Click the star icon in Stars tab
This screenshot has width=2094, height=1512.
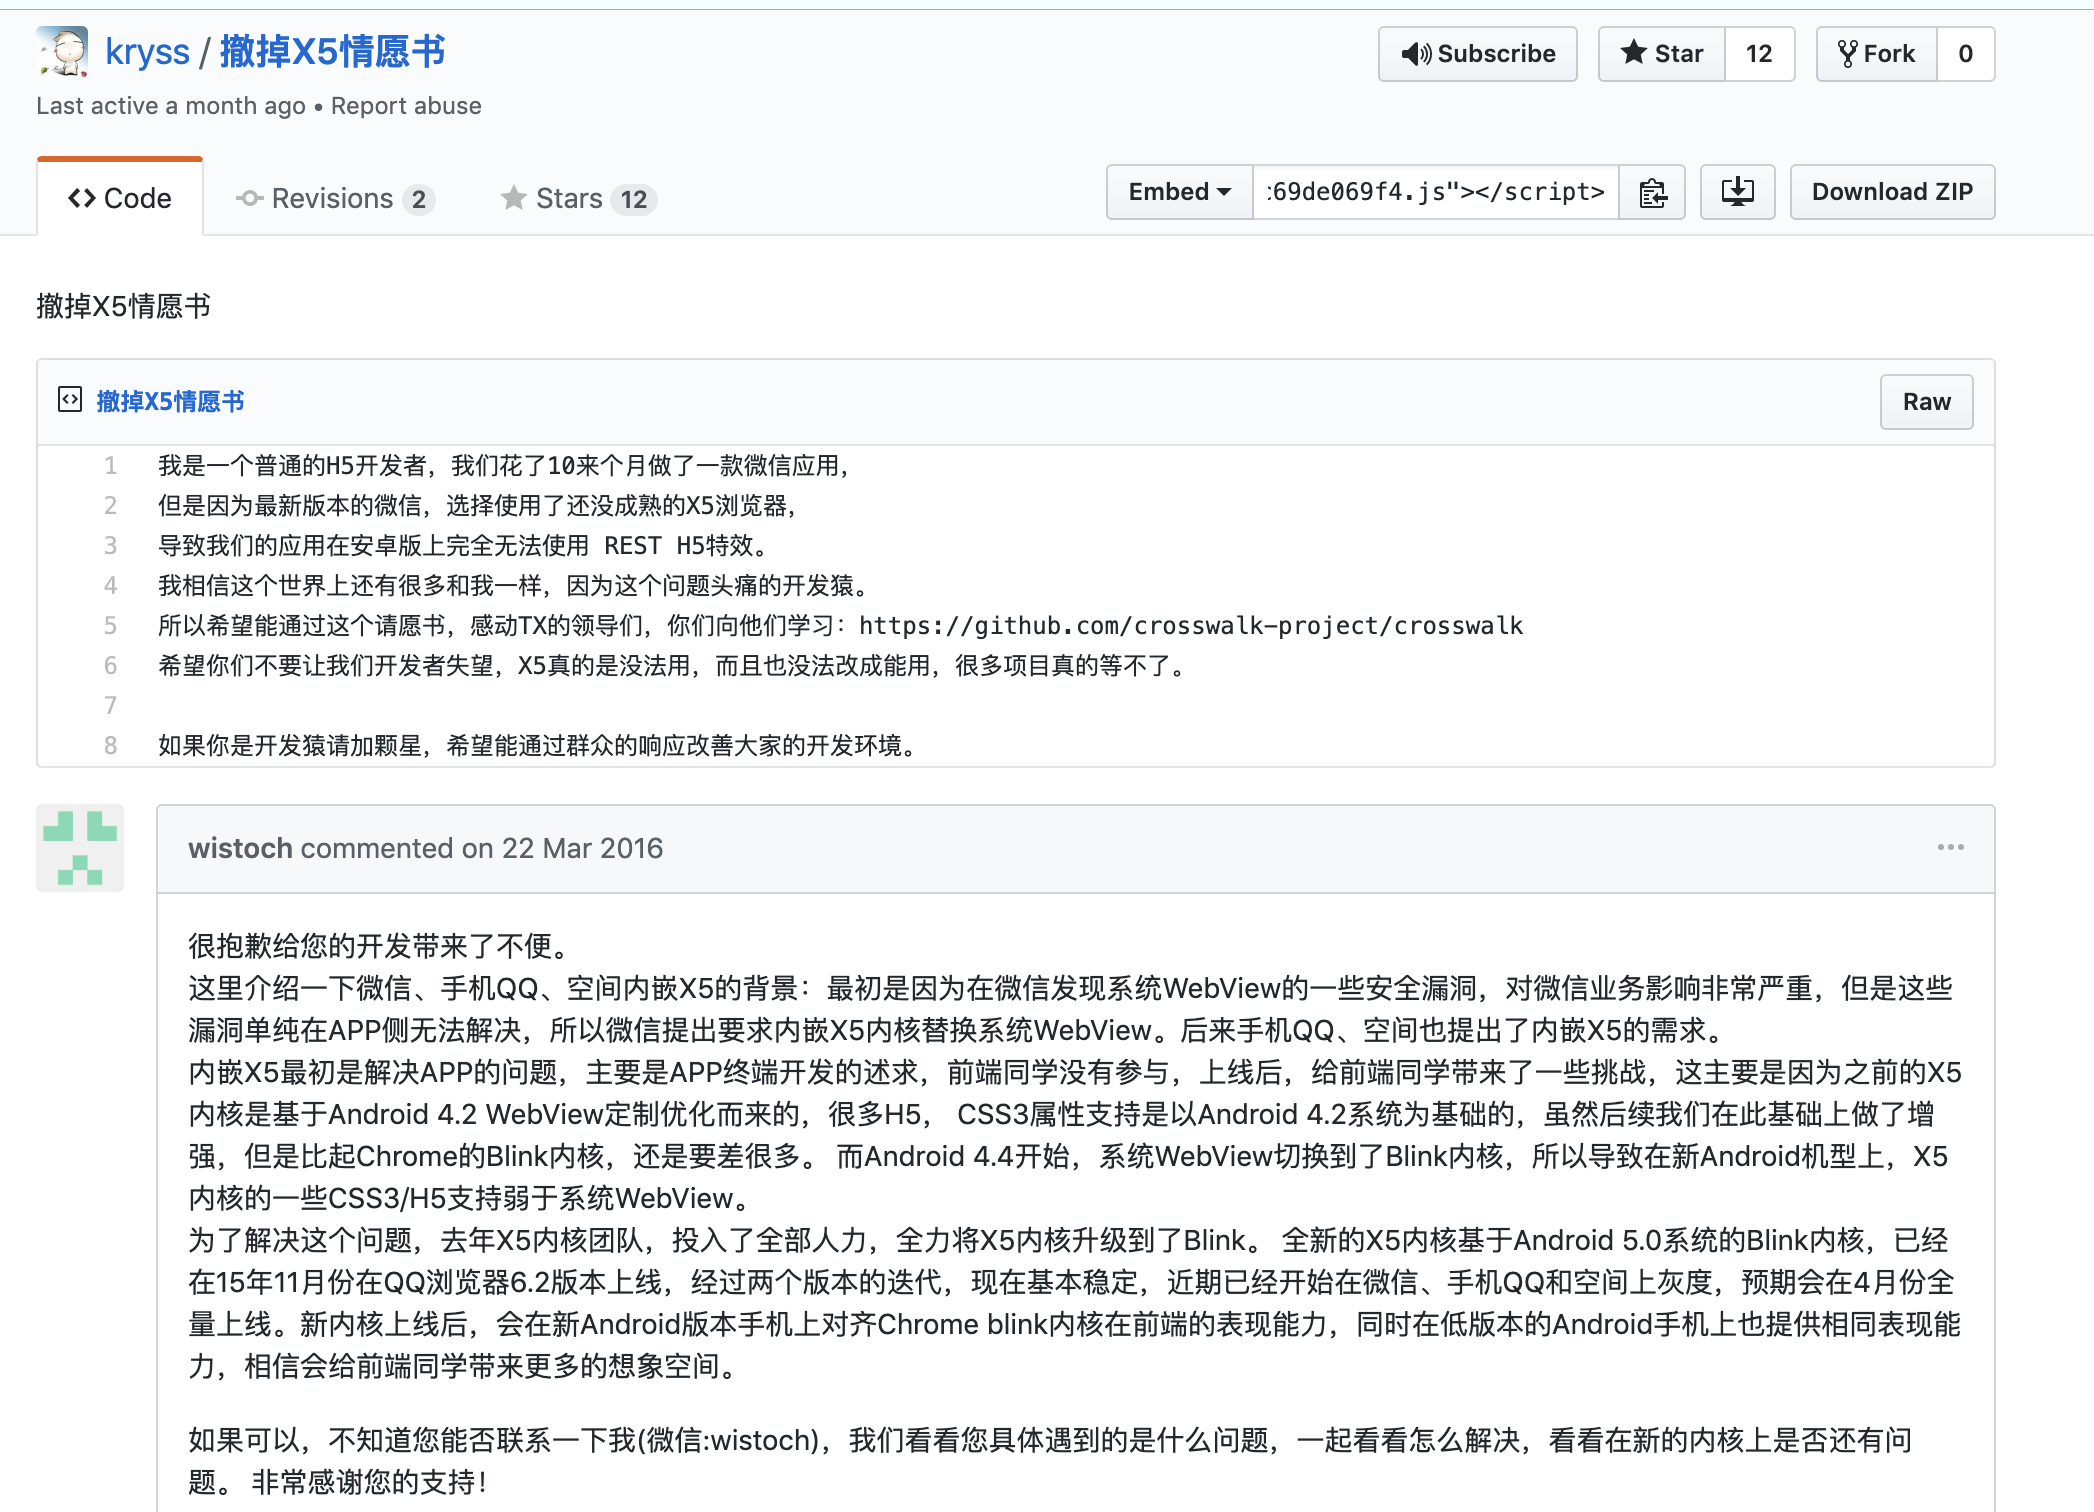point(513,198)
